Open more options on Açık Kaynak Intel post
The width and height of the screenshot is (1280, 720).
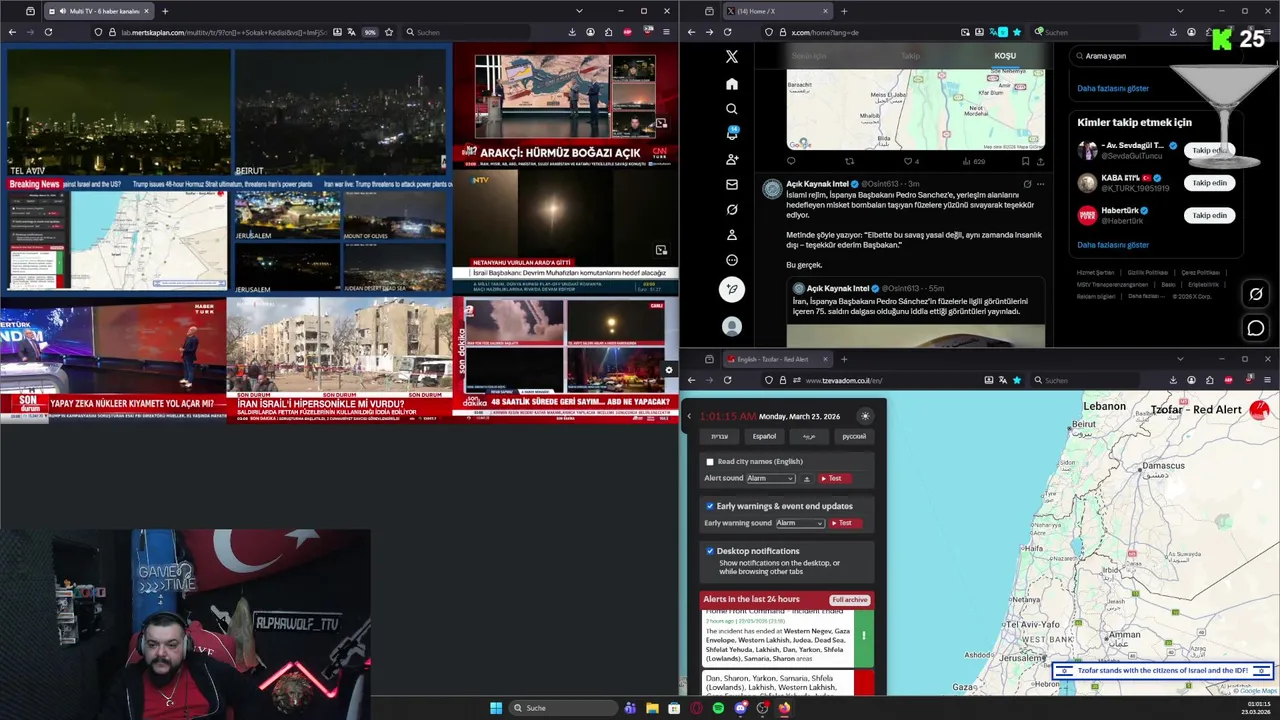1040,184
